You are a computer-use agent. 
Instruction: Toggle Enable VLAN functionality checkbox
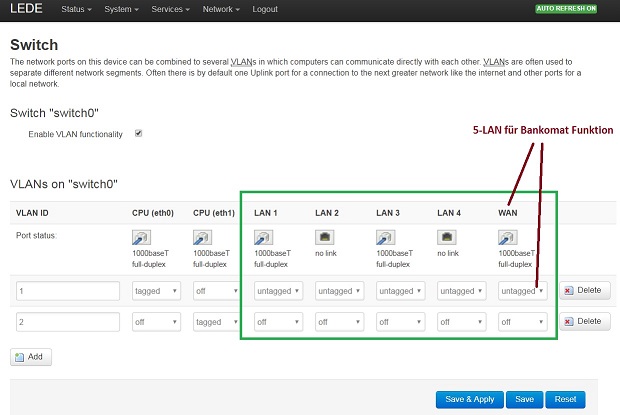138,133
